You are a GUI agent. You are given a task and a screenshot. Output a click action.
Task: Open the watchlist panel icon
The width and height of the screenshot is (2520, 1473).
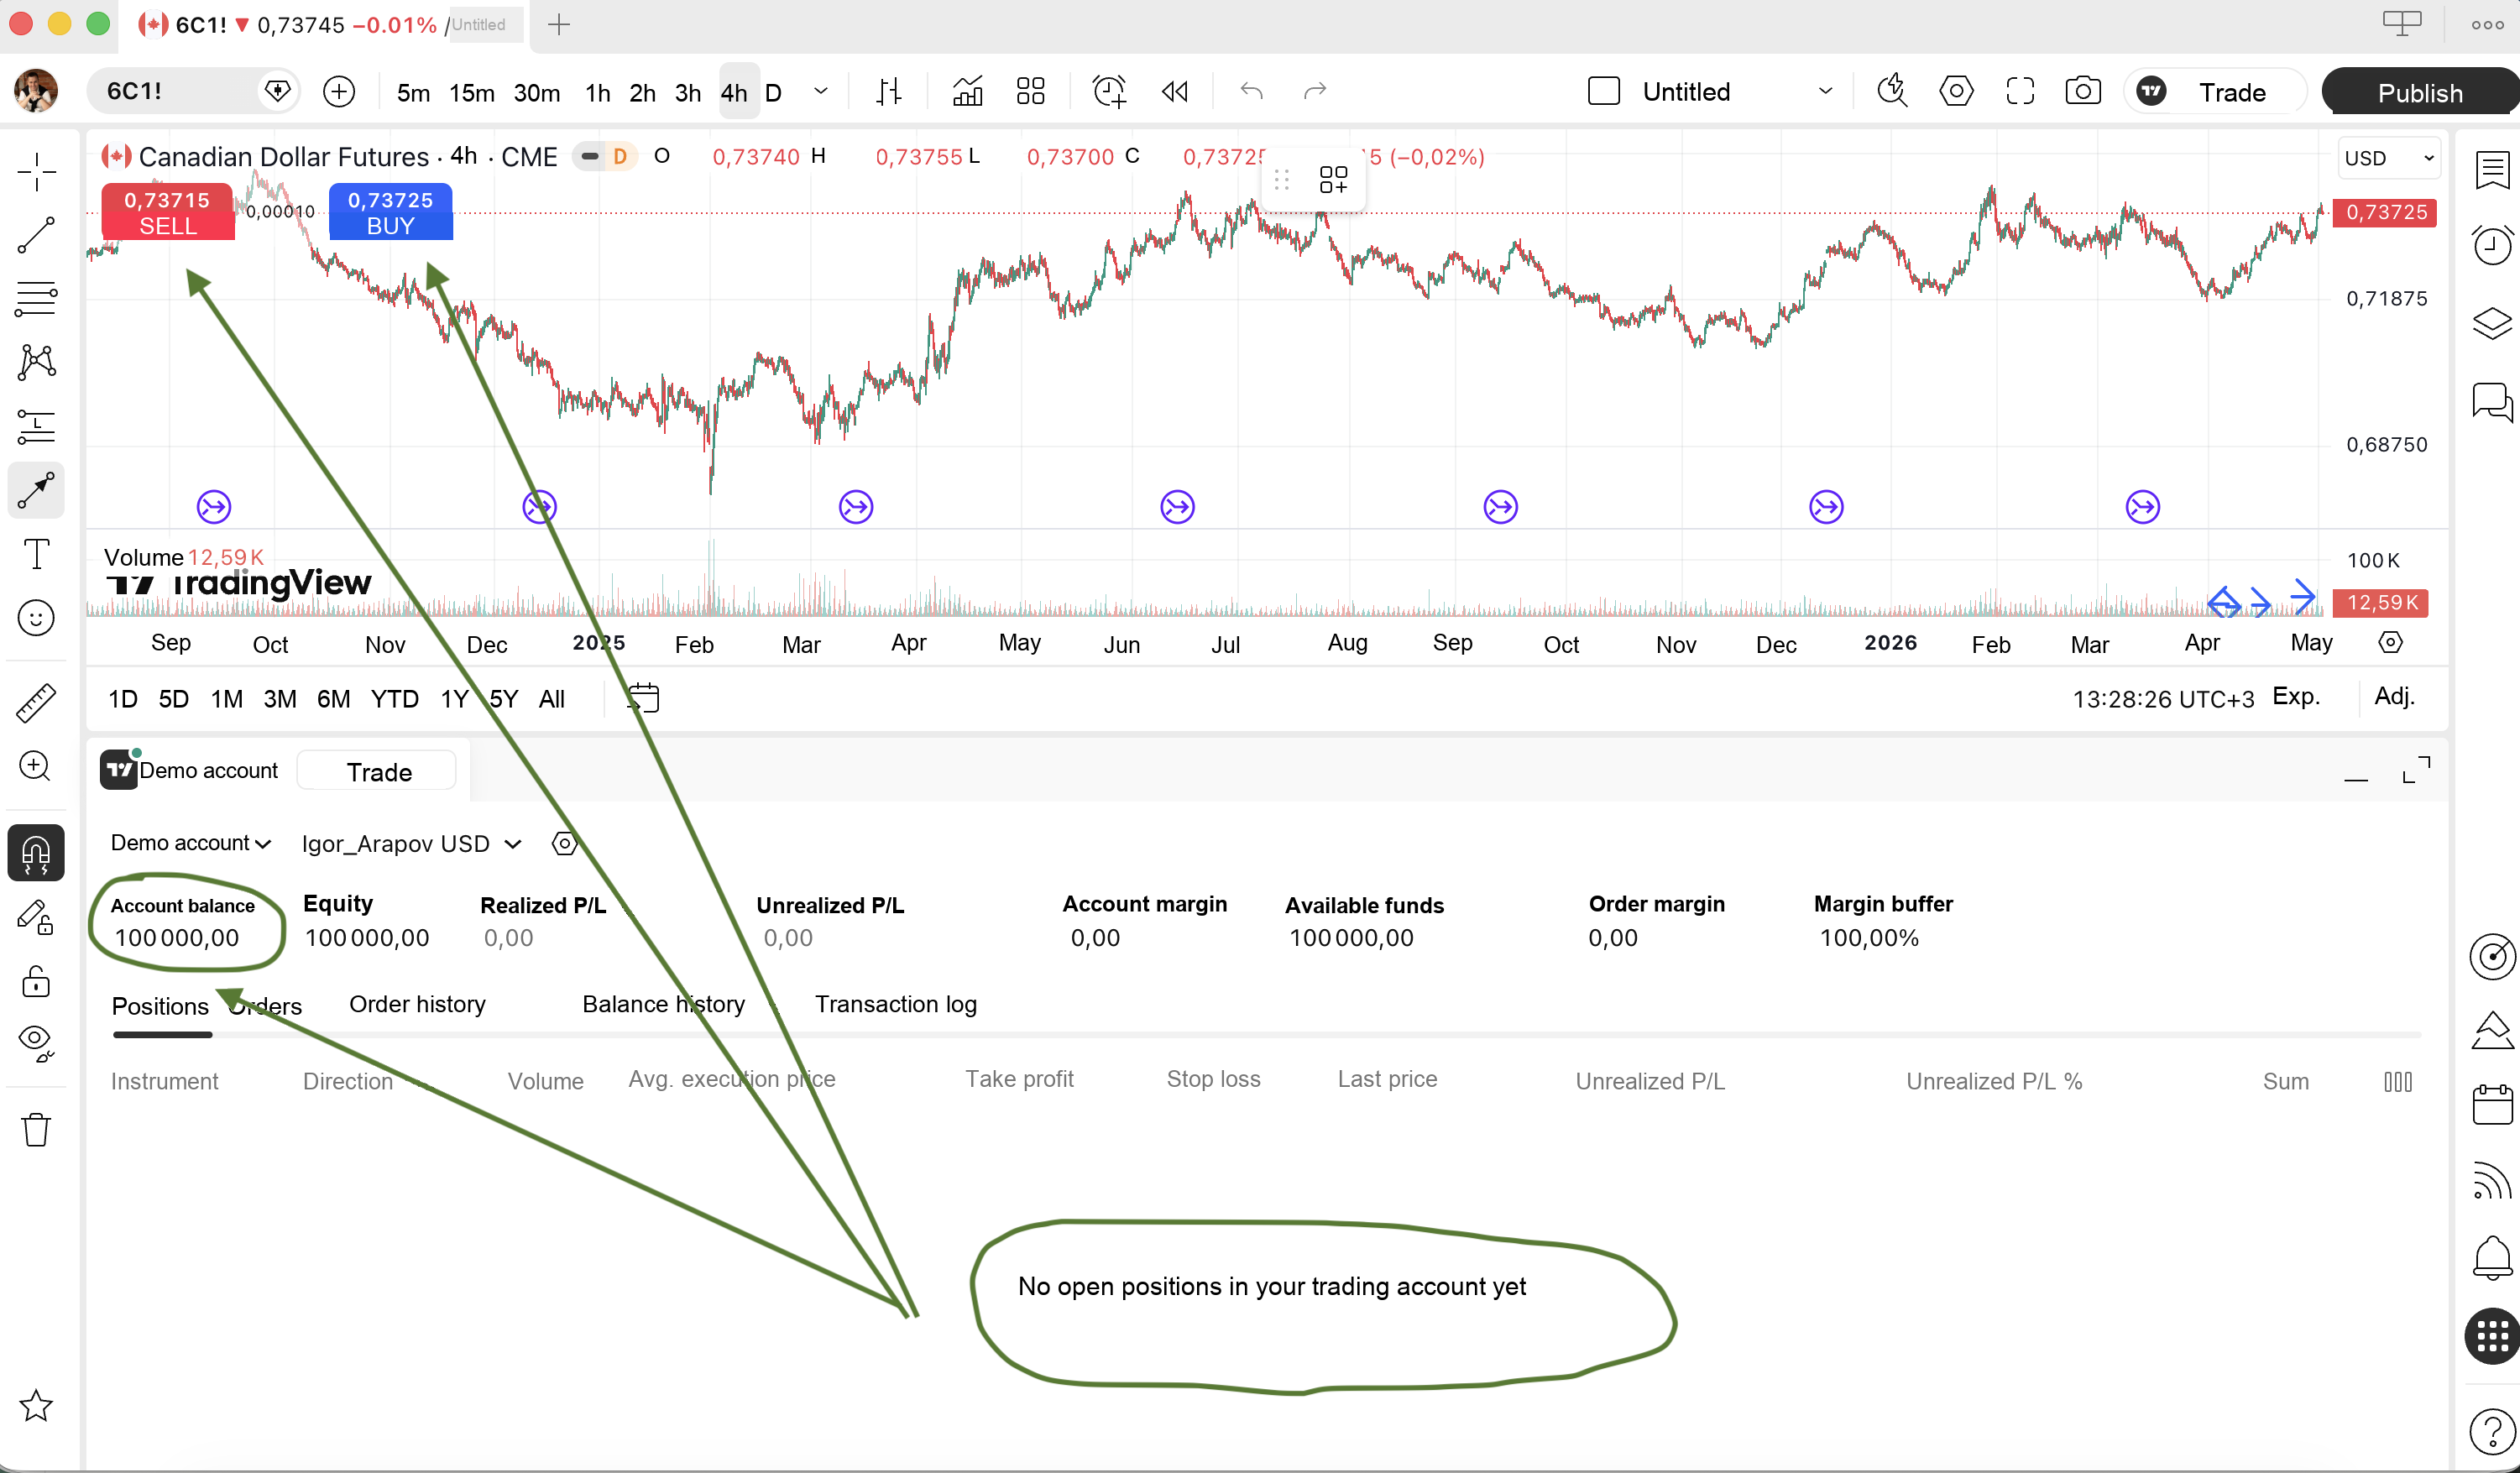click(x=2492, y=170)
